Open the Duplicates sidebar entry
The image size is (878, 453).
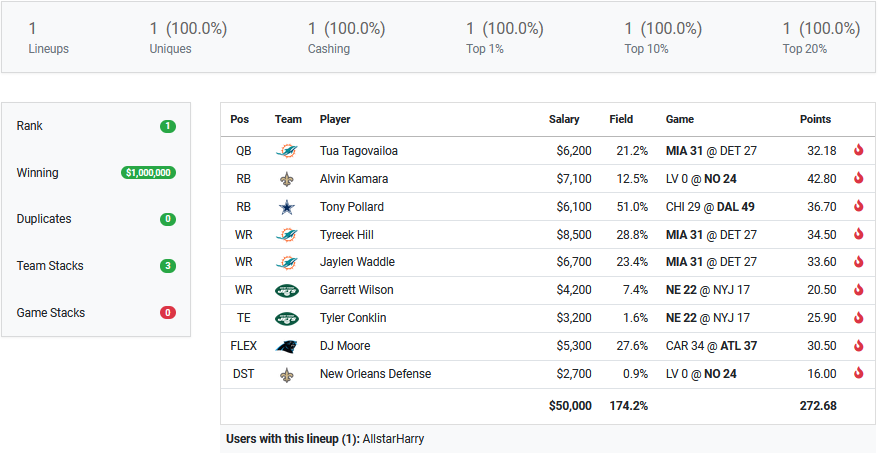pyautogui.click(x=44, y=219)
